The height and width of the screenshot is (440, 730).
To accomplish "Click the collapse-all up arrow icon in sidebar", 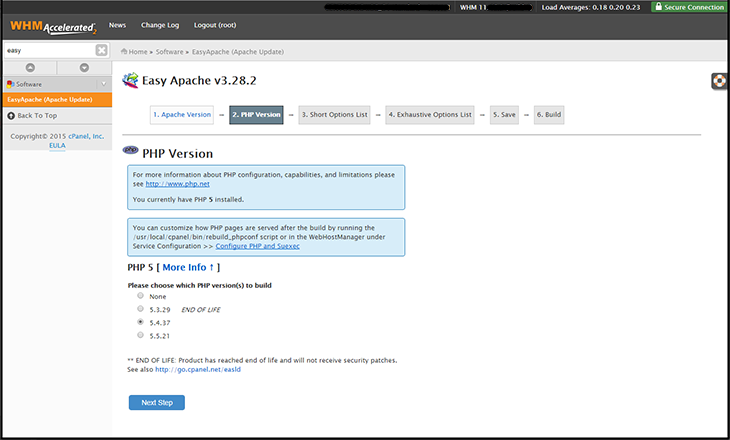I will tap(30, 68).
